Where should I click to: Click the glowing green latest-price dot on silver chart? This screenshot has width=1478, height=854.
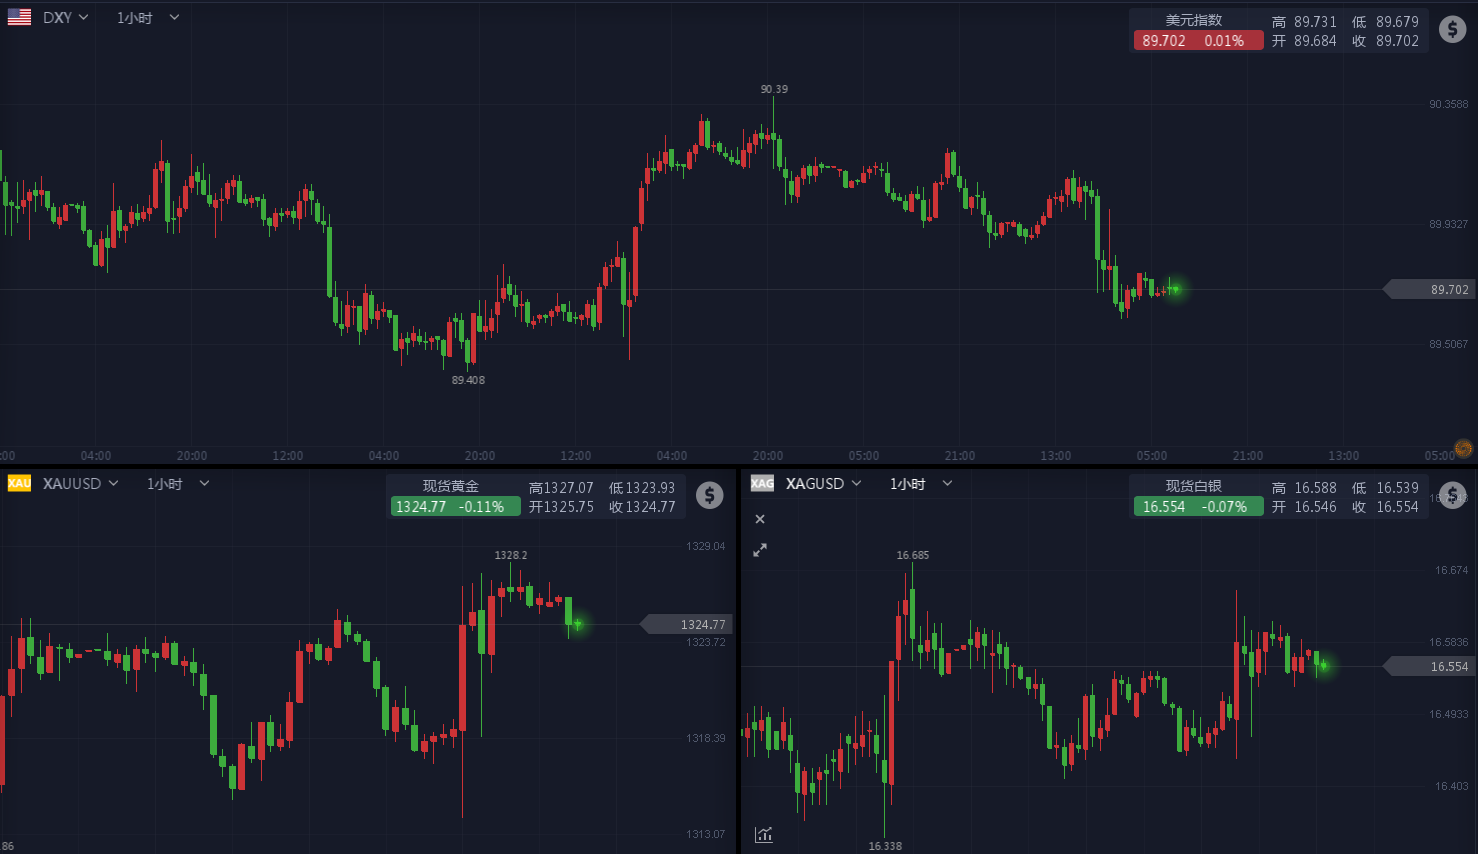coord(1323,665)
